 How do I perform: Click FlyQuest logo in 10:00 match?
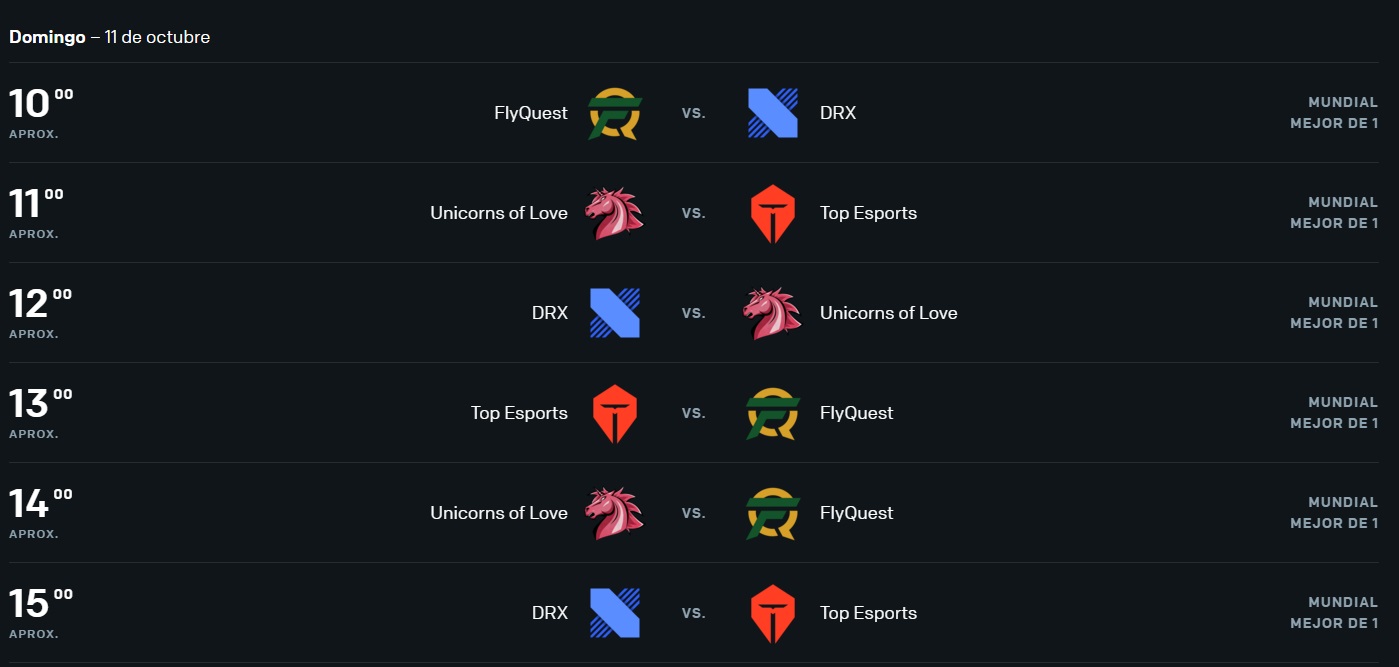[x=615, y=113]
